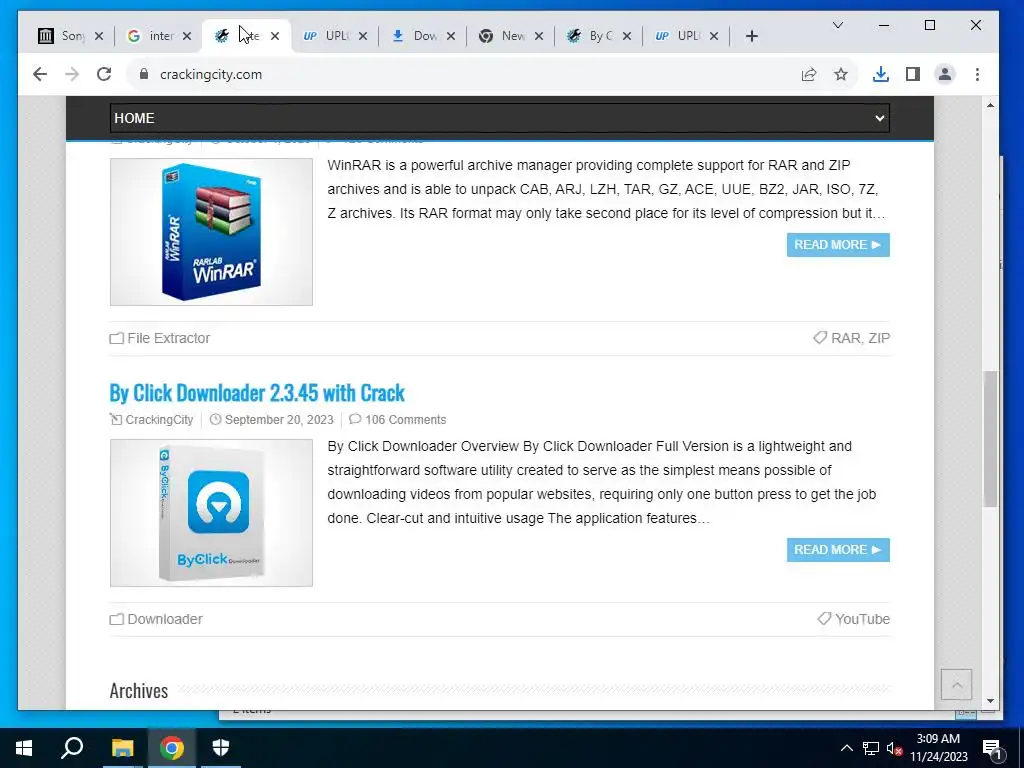Open the taskbar search icon

click(x=72, y=748)
